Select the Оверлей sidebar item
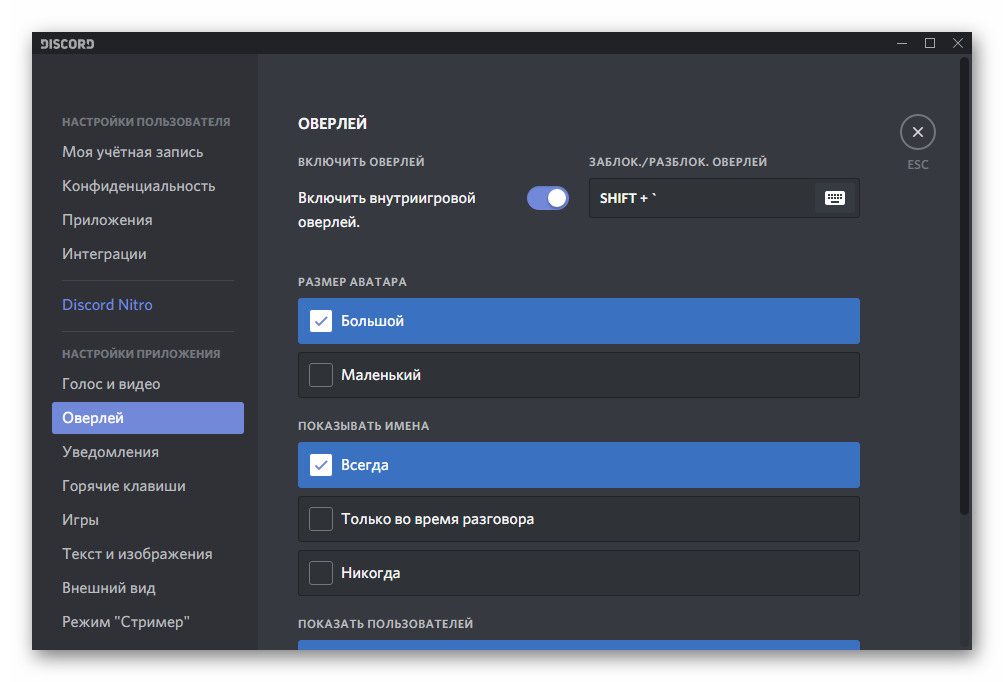The height and width of the screenshot is (682, 1004). 148,418
